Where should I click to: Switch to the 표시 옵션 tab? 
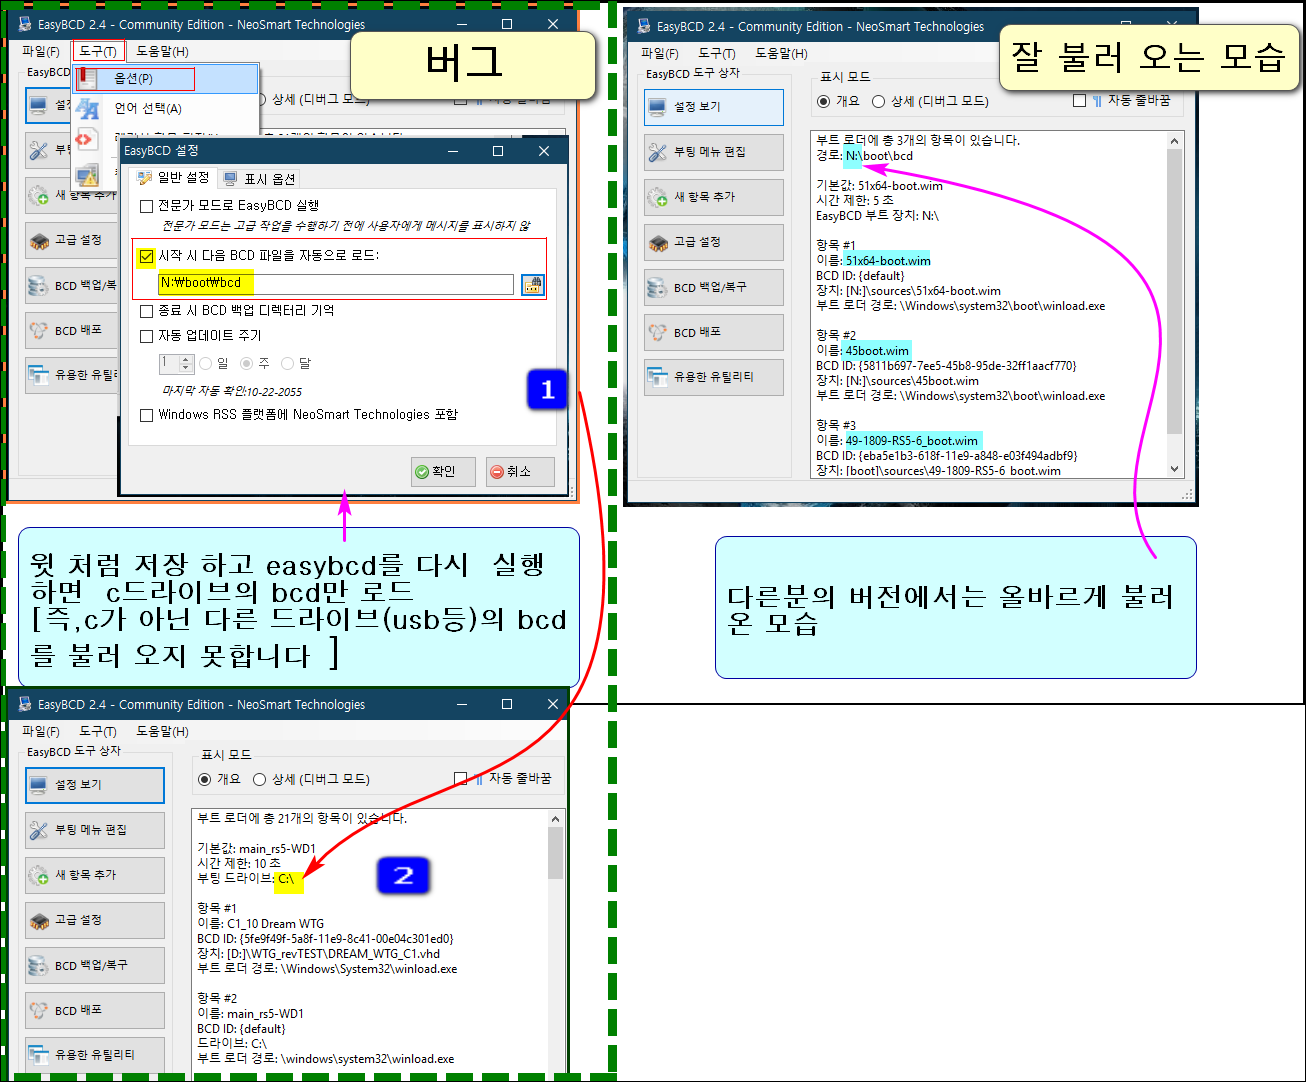click(x=260, y=179)
